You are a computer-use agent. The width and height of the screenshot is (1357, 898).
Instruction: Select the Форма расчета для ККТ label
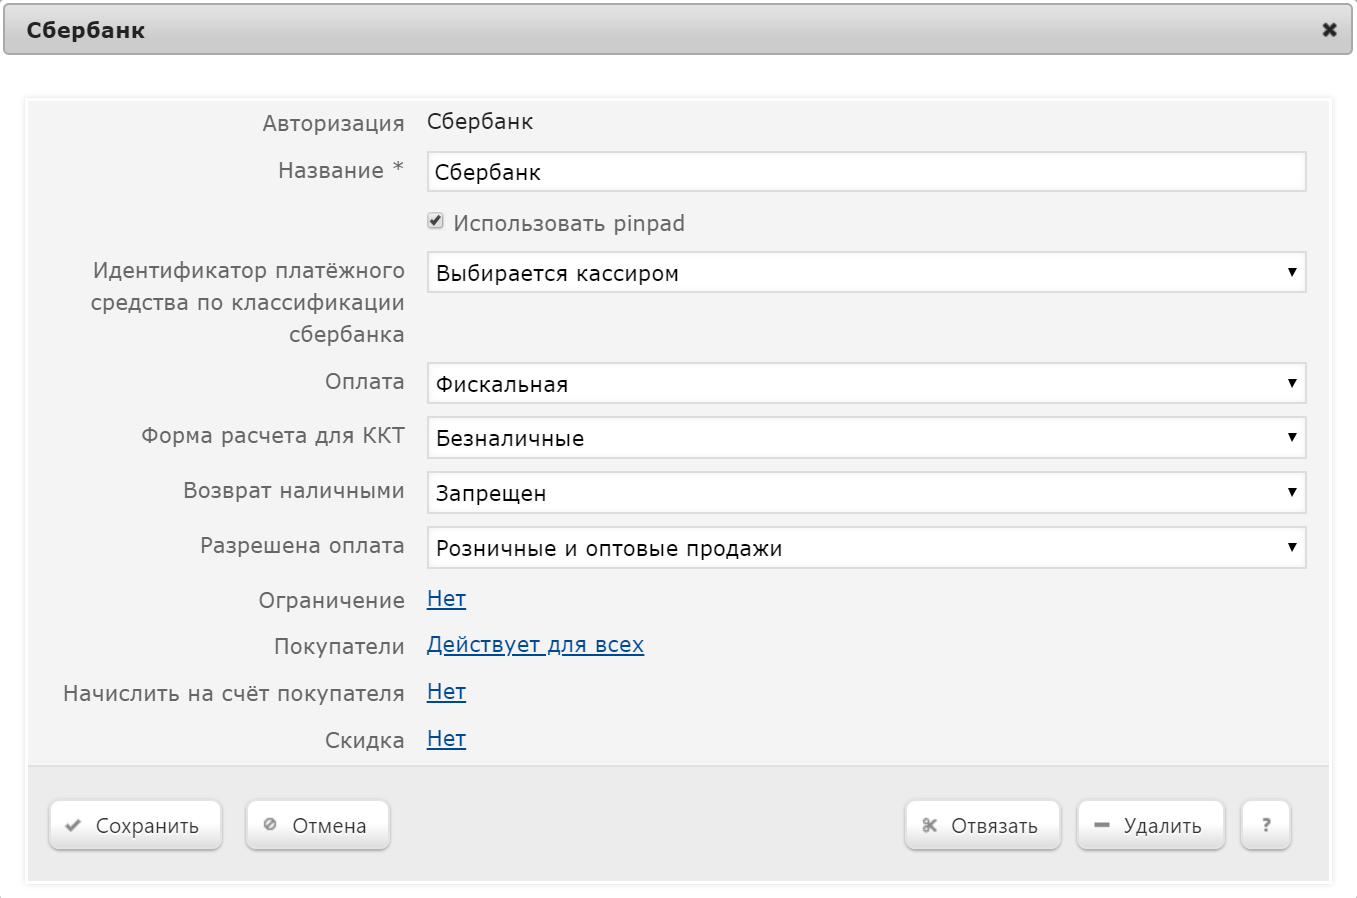click(273, 436)
